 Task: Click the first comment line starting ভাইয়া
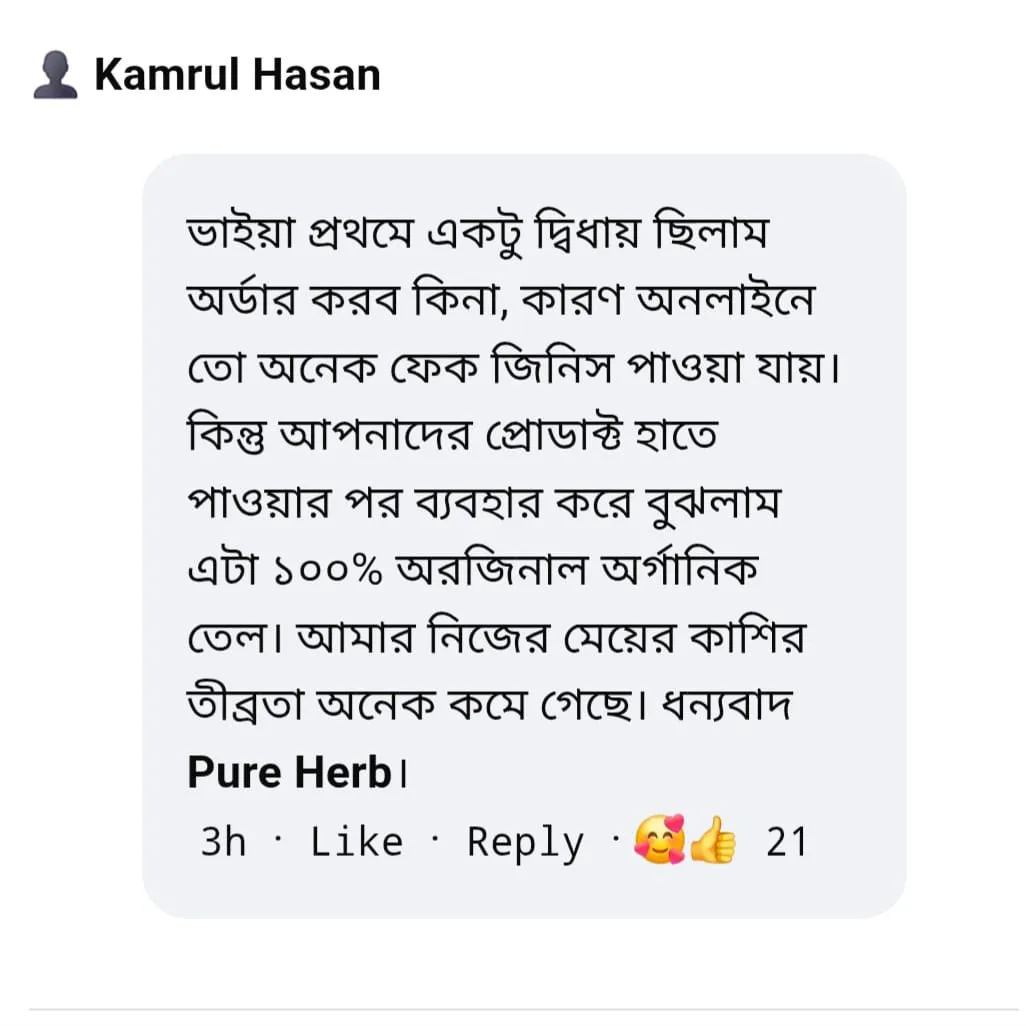coord(478,232)
